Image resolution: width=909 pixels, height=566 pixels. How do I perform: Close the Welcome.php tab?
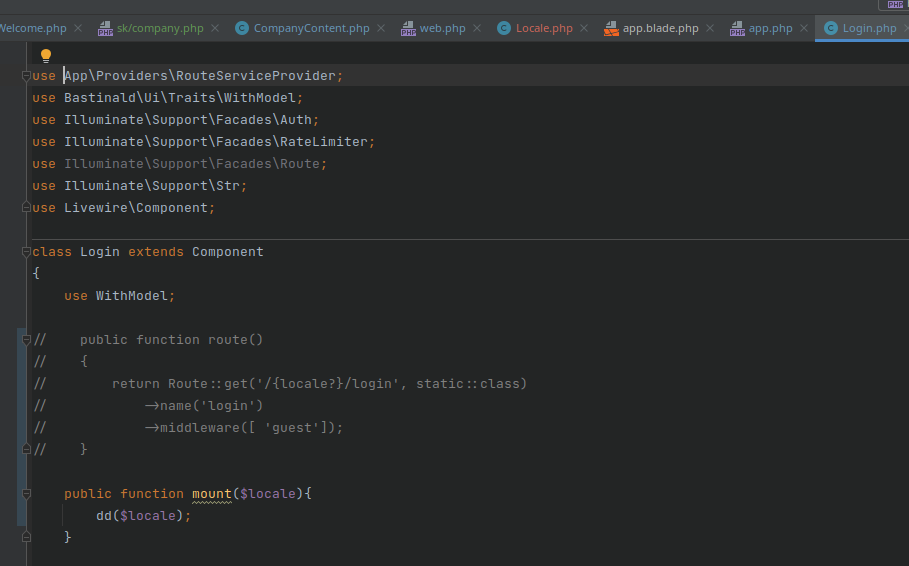(78, 28)
